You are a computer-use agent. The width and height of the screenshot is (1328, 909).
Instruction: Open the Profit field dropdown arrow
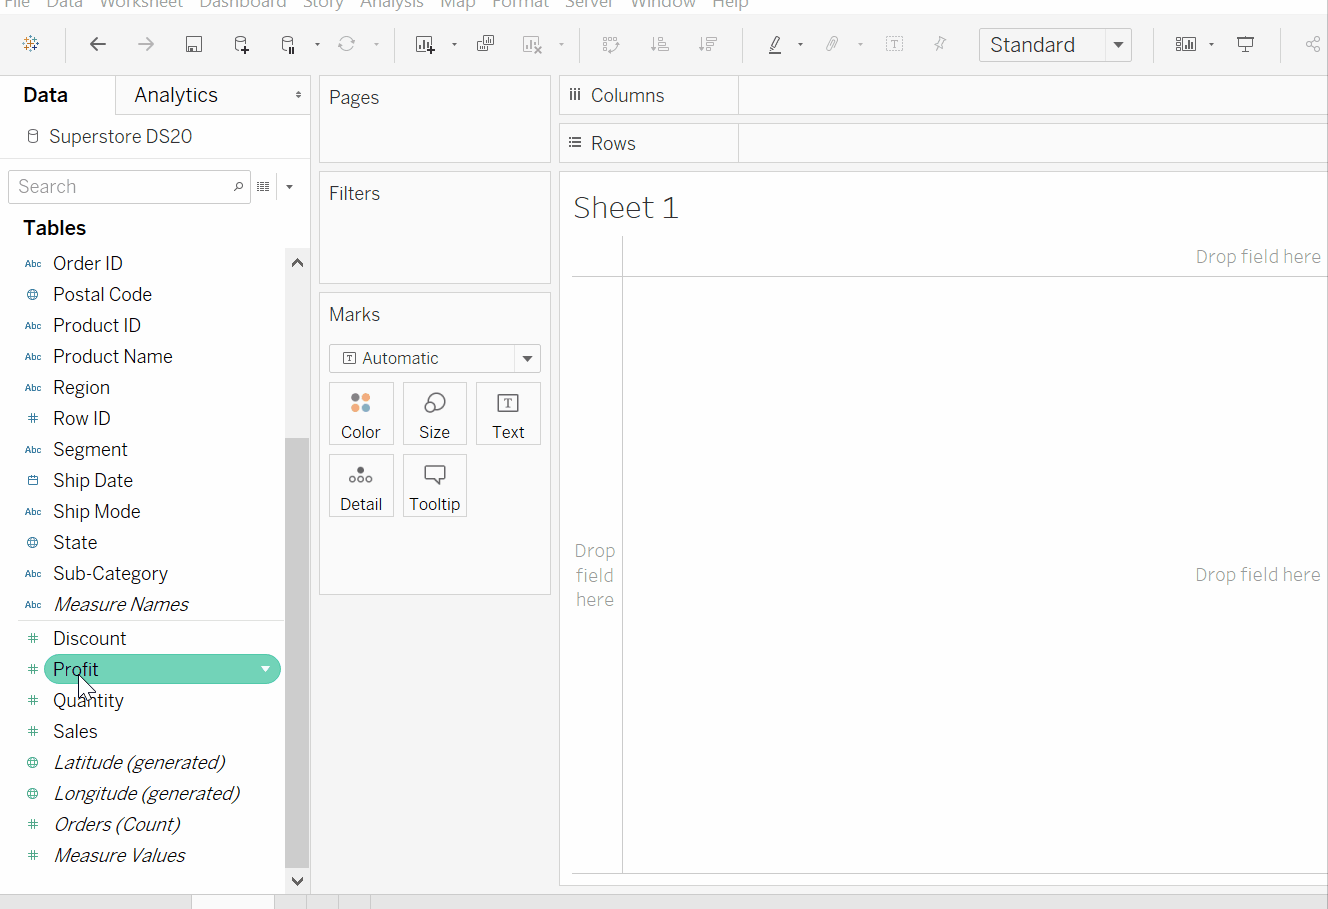pyautogui.click(x=266, y=669)
